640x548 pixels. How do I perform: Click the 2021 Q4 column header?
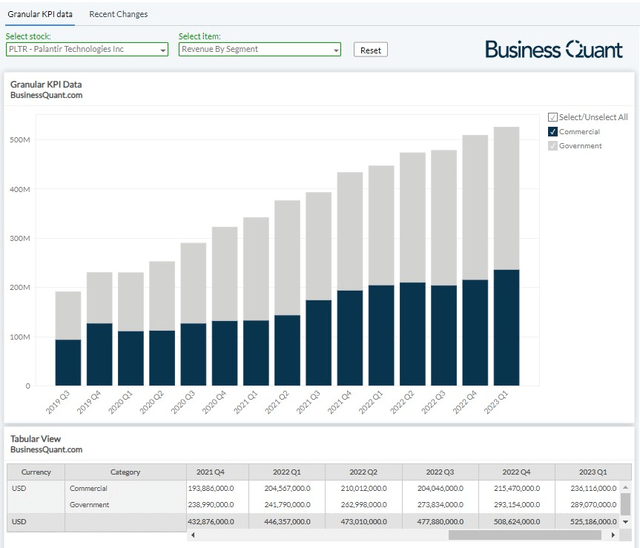click(218, 472)
